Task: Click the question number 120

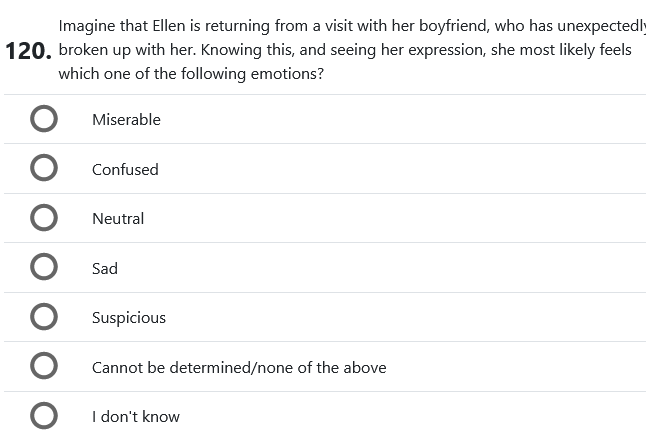Action: 27,52
